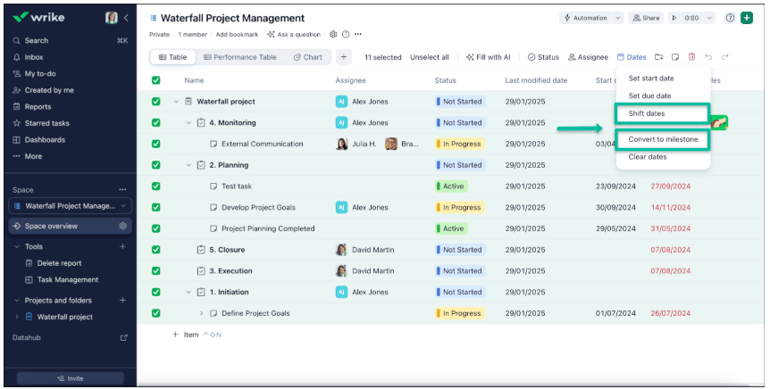This screenshot has height=389, width=770.
Task: Uncheck the 4. Monitoring row checkbox
Action: click(x=156, y=122)
